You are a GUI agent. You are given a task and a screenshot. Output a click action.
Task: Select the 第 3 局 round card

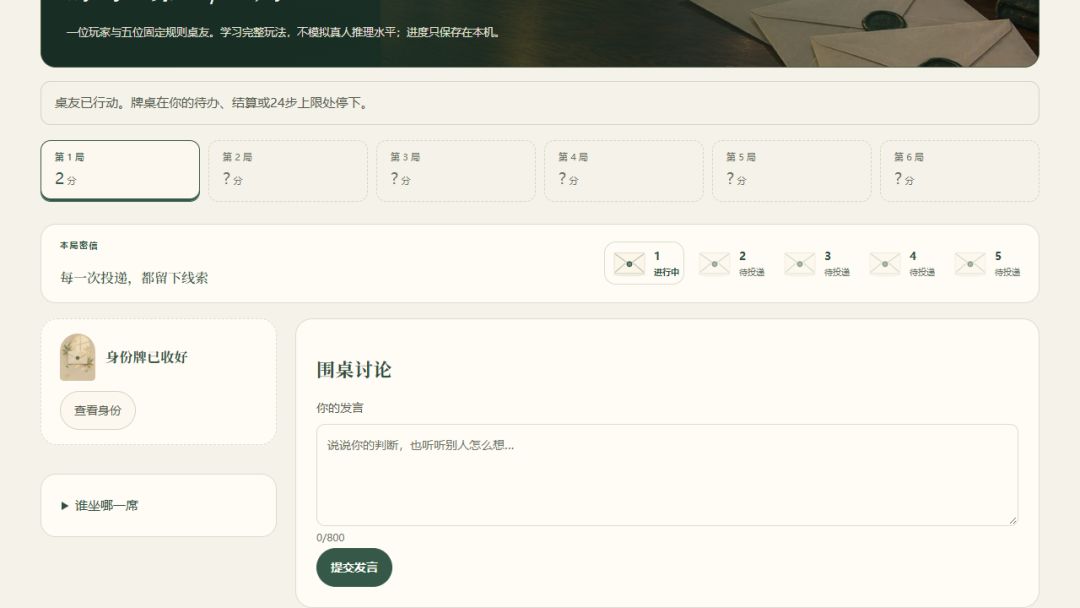(x=456, y=170)
